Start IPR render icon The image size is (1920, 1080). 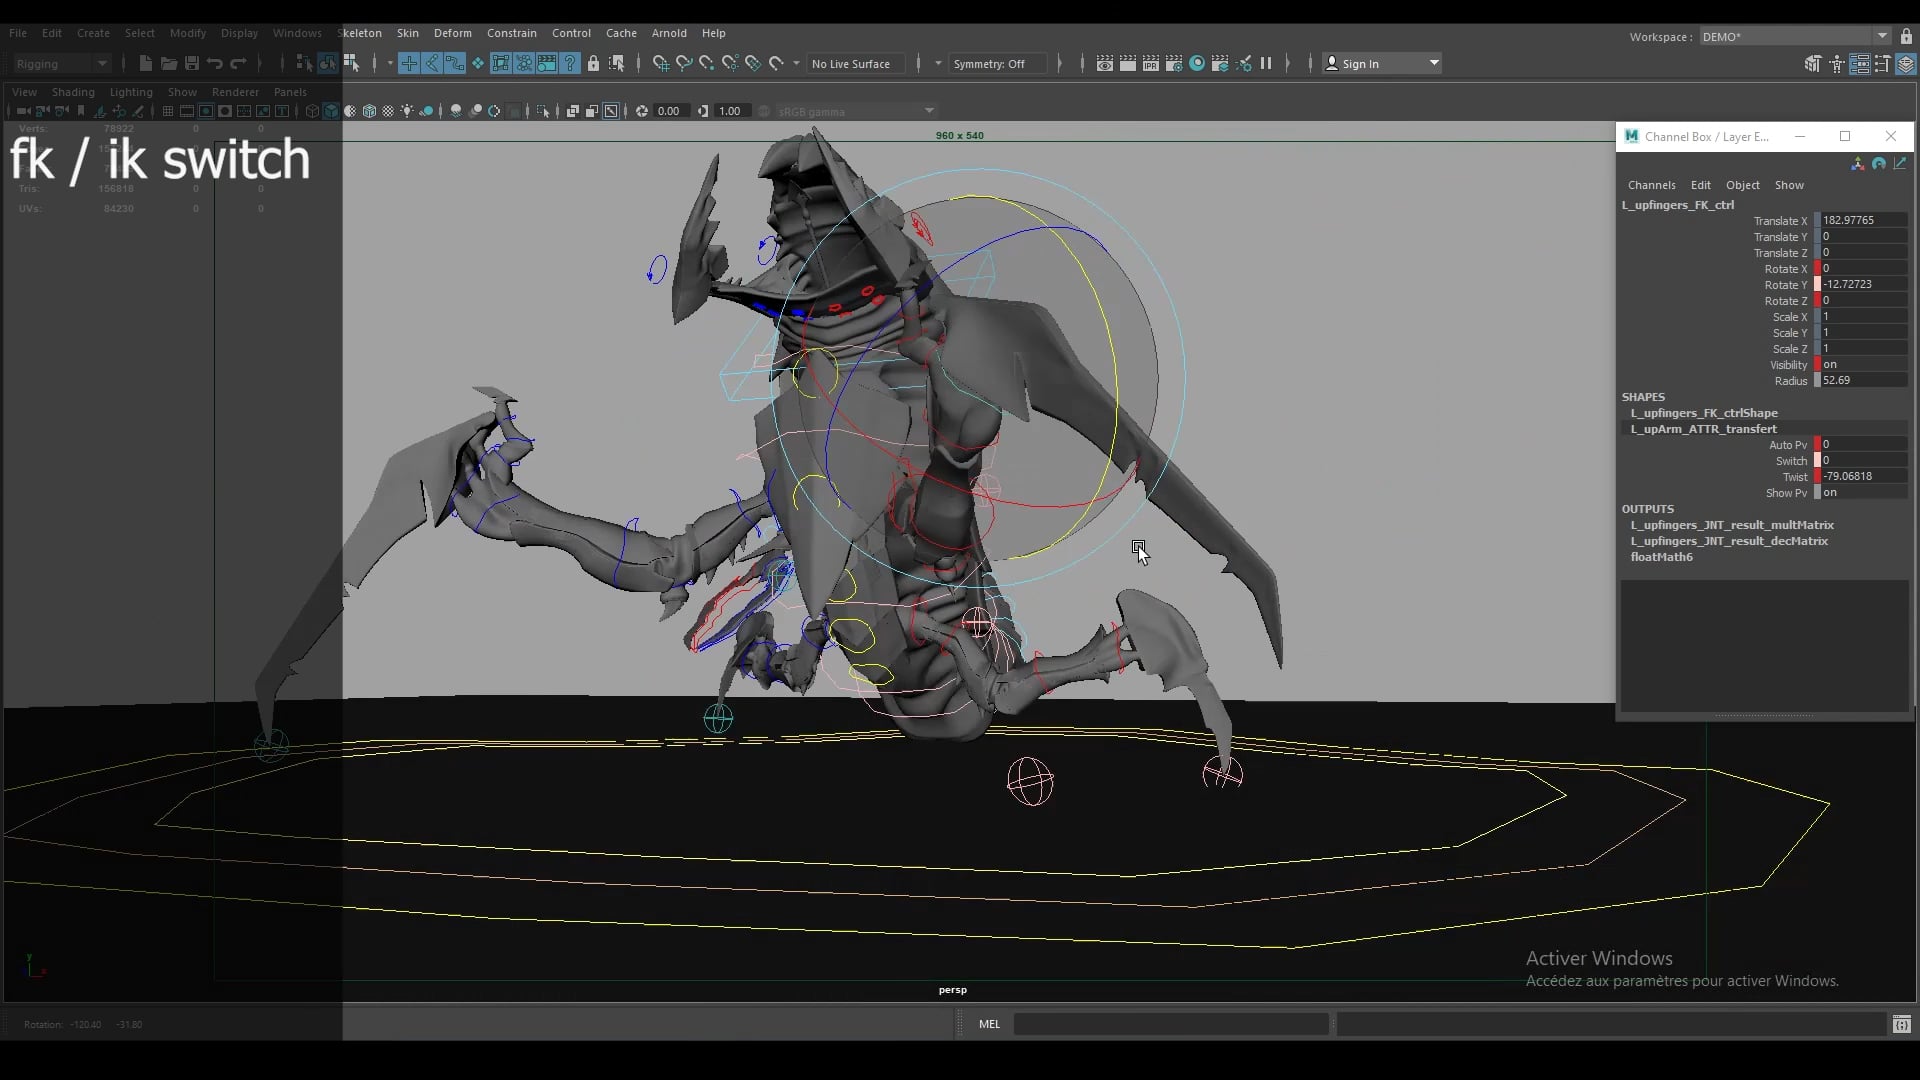coord(1151,63)
